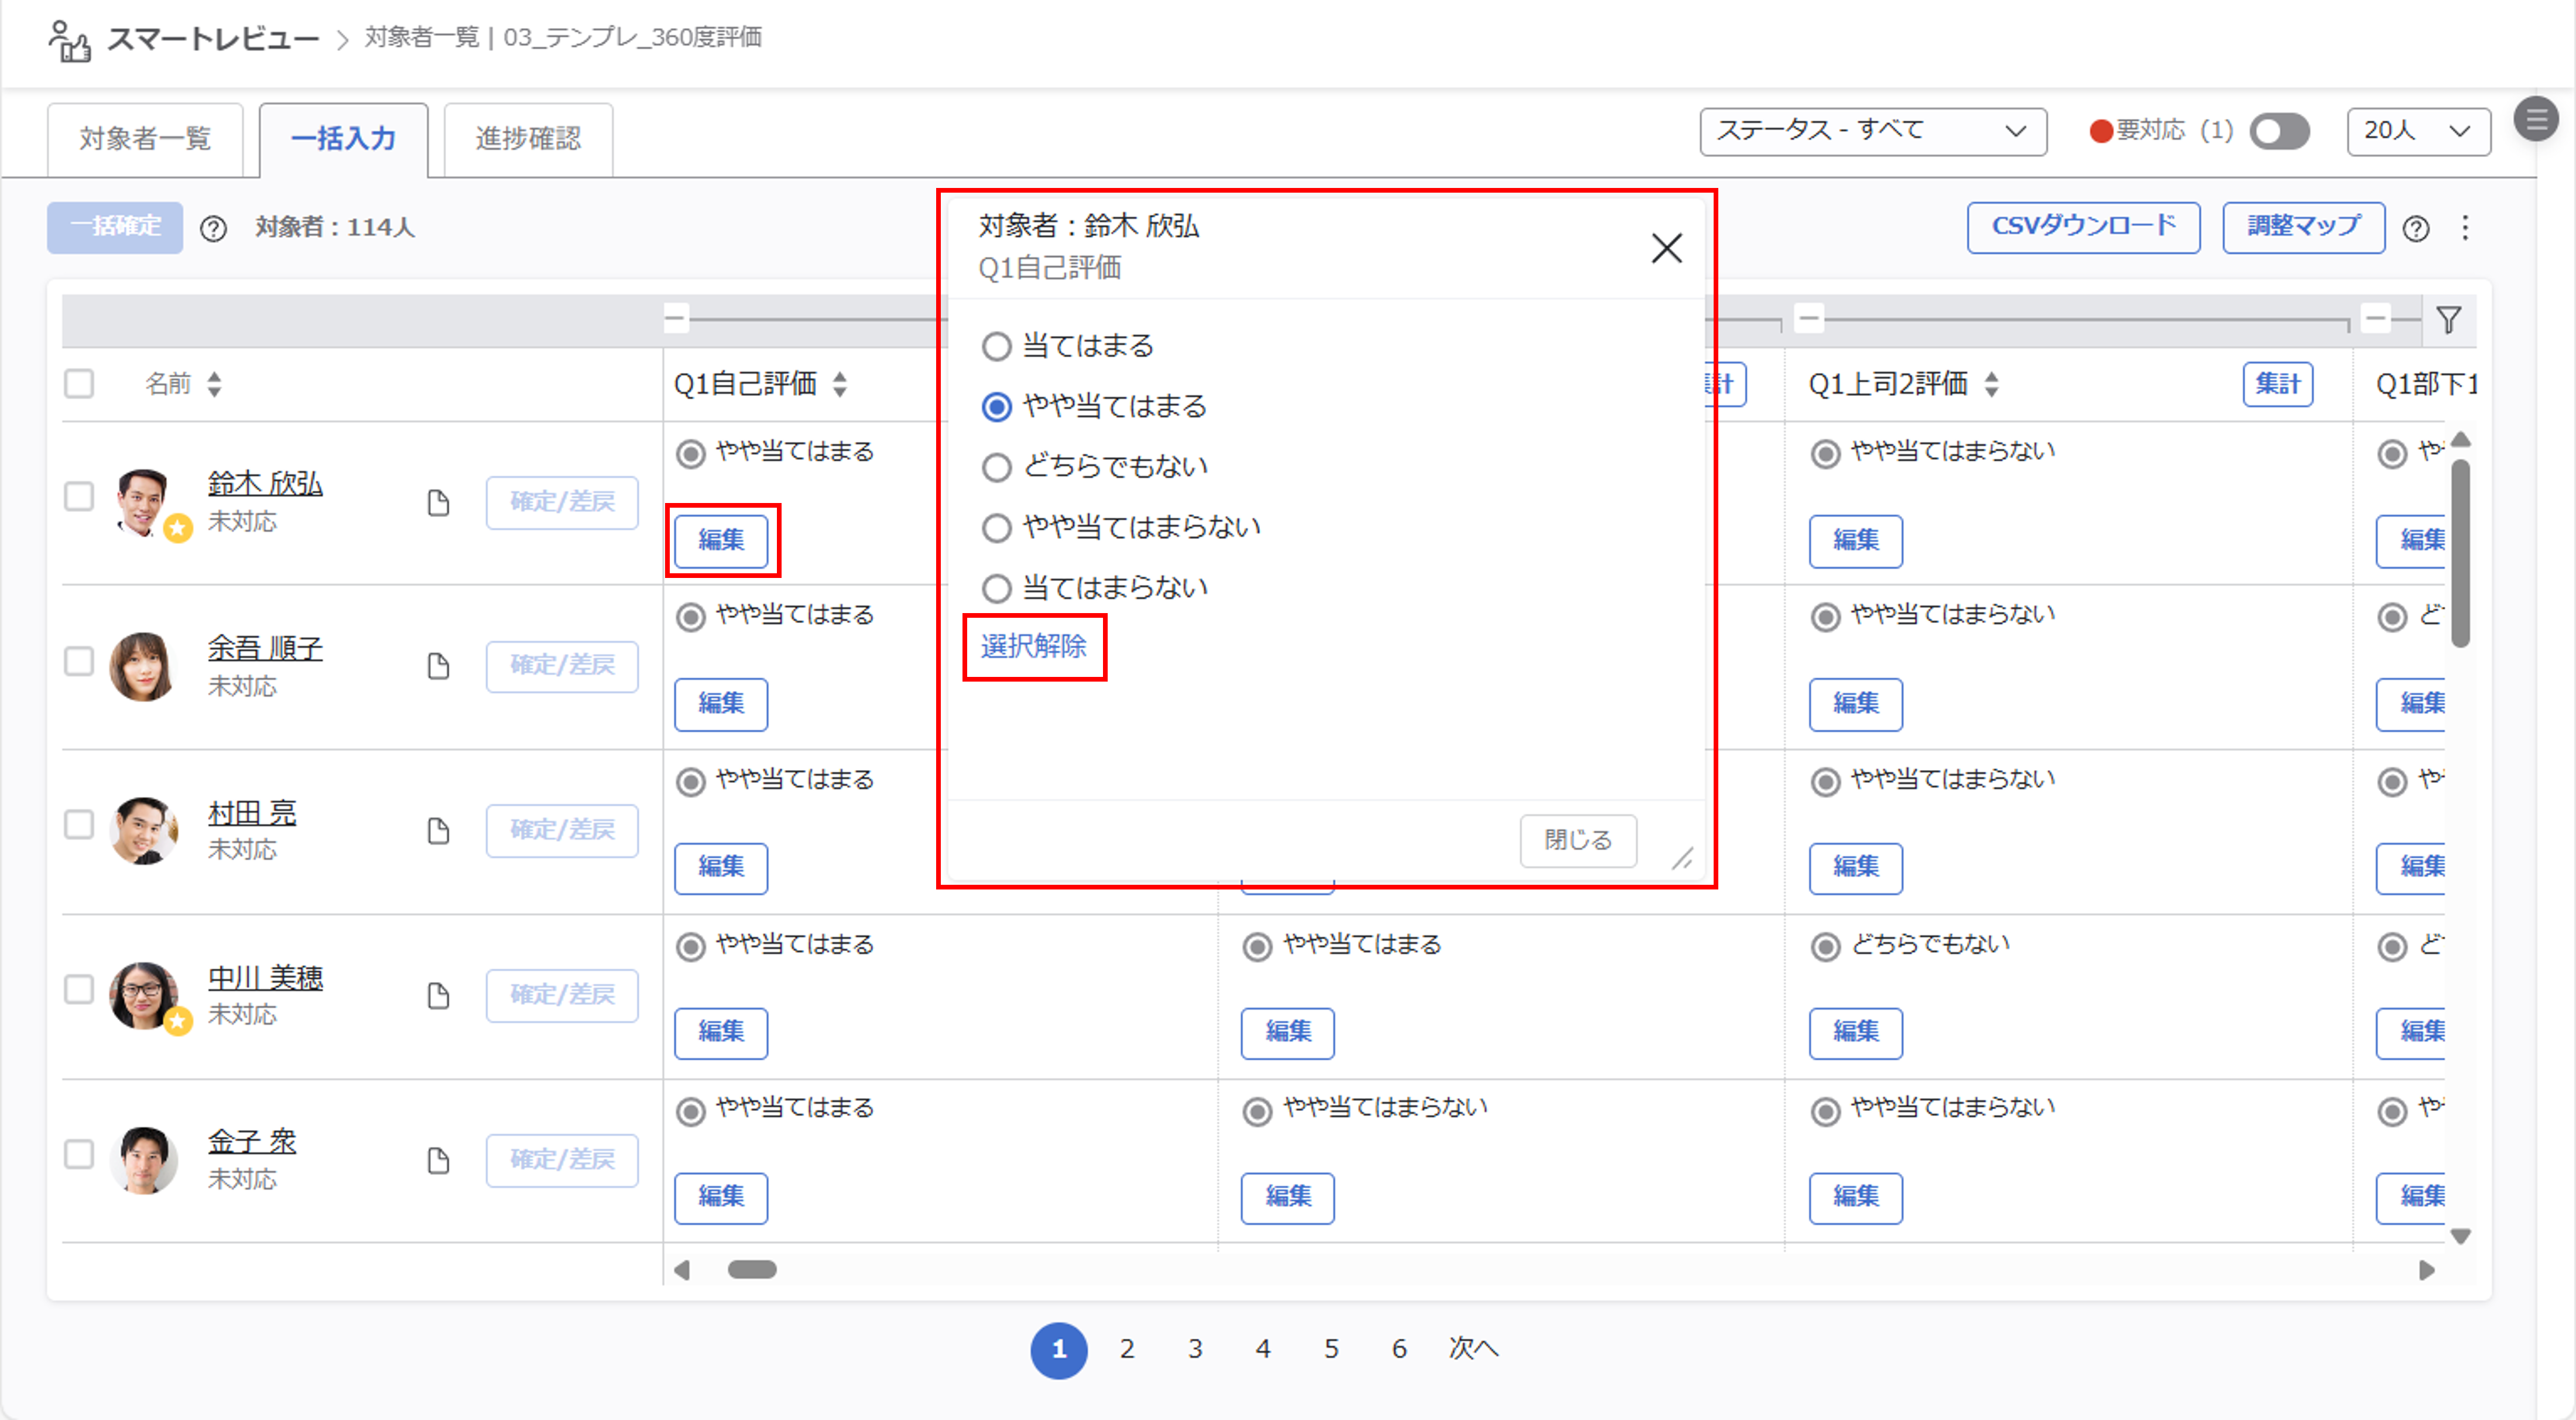Switch to 進捗確認 tab
Viewport: 2576px width, 1420px height.
point(528,138)
